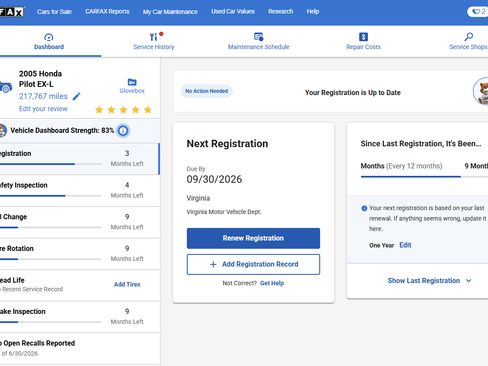Viewport: 488px width, 366px height.
Task: Open the Service History wrench icon
Action: click(x=154, y=37)
